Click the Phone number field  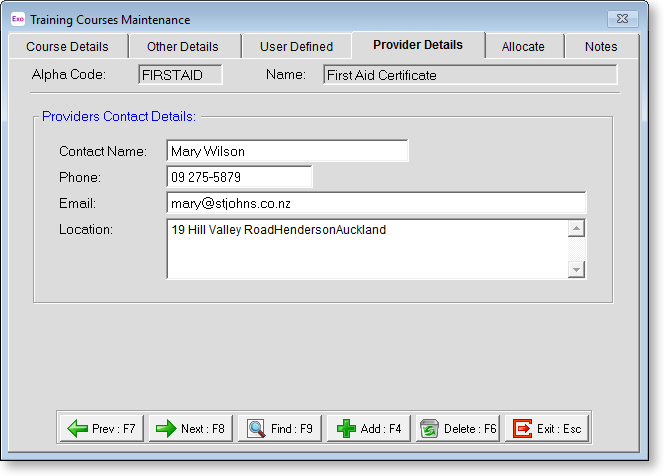[x=239, y=177]
